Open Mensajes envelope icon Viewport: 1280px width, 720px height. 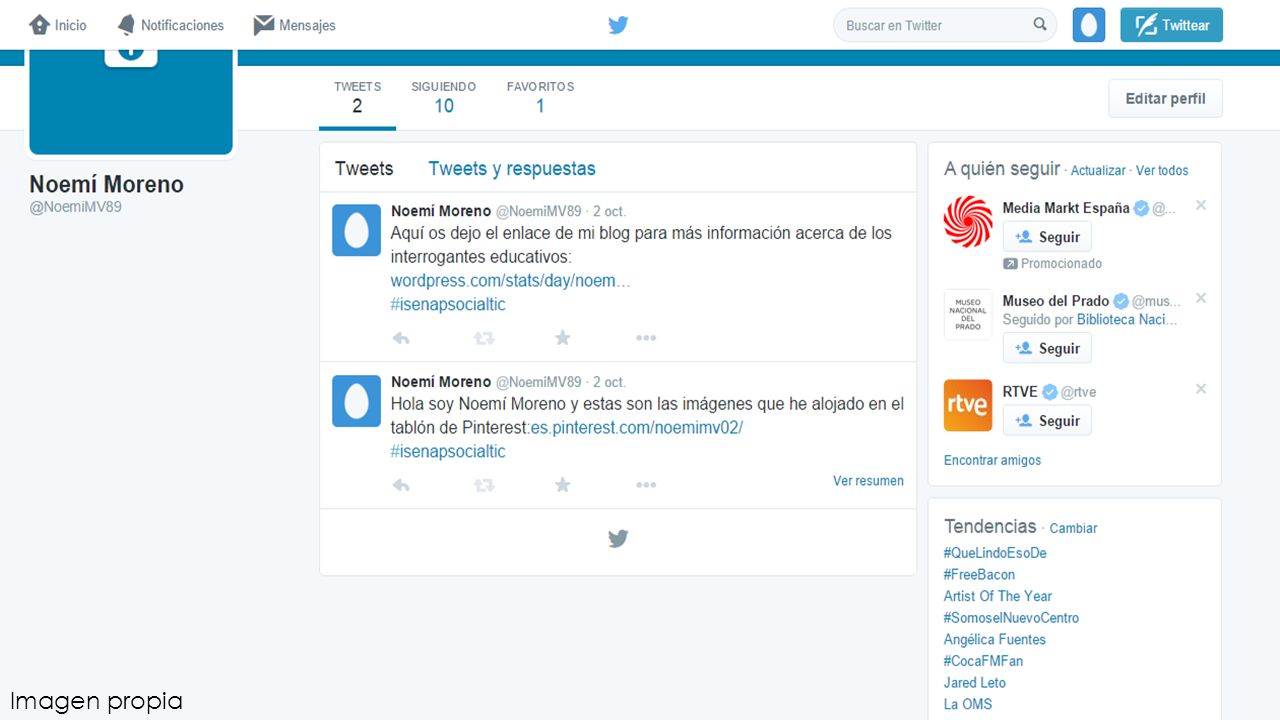pyautogui.click(x=264, y=25)
